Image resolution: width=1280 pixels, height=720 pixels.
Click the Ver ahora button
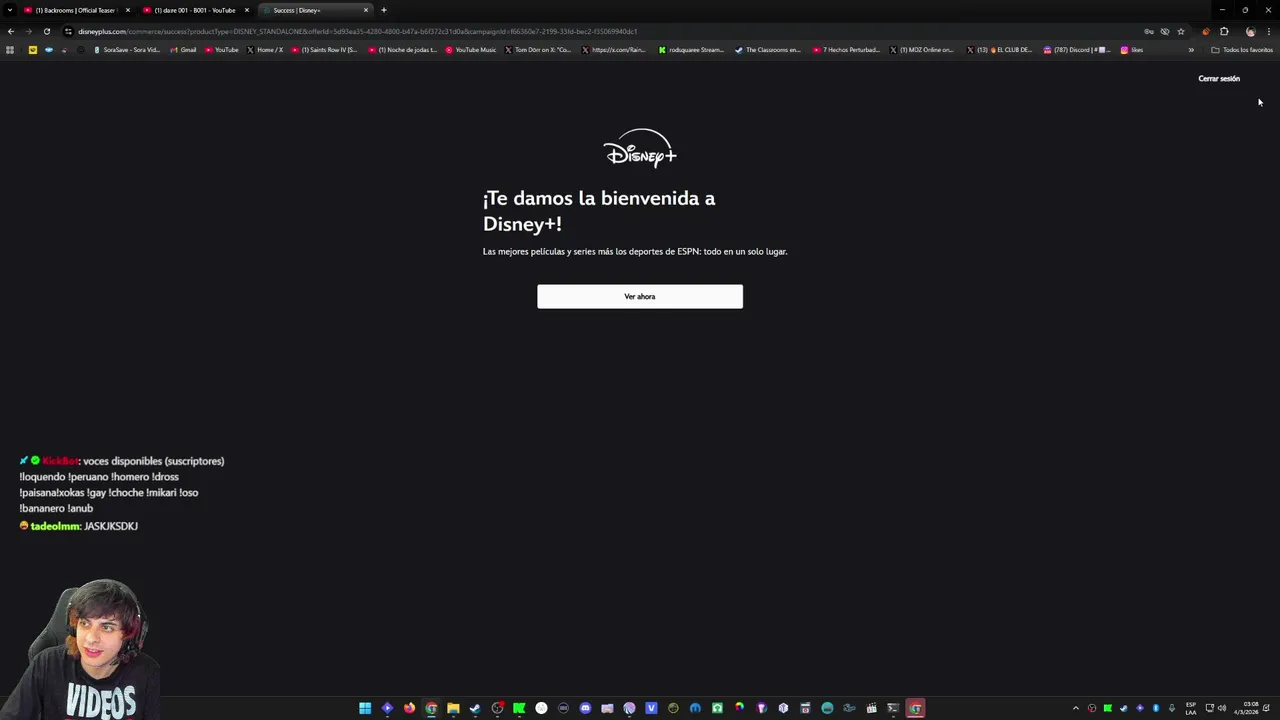(640, 296)
